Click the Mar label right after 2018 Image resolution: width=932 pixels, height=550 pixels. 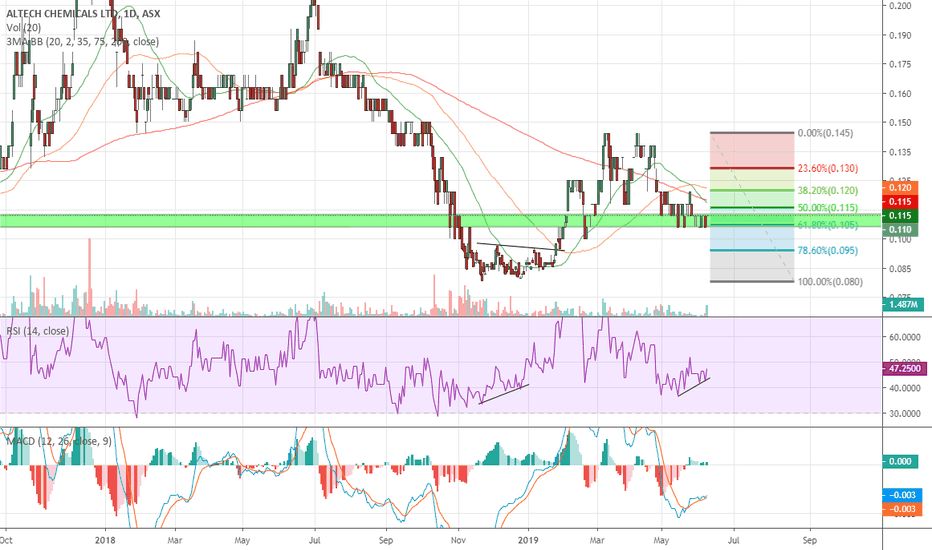[175, 540]
